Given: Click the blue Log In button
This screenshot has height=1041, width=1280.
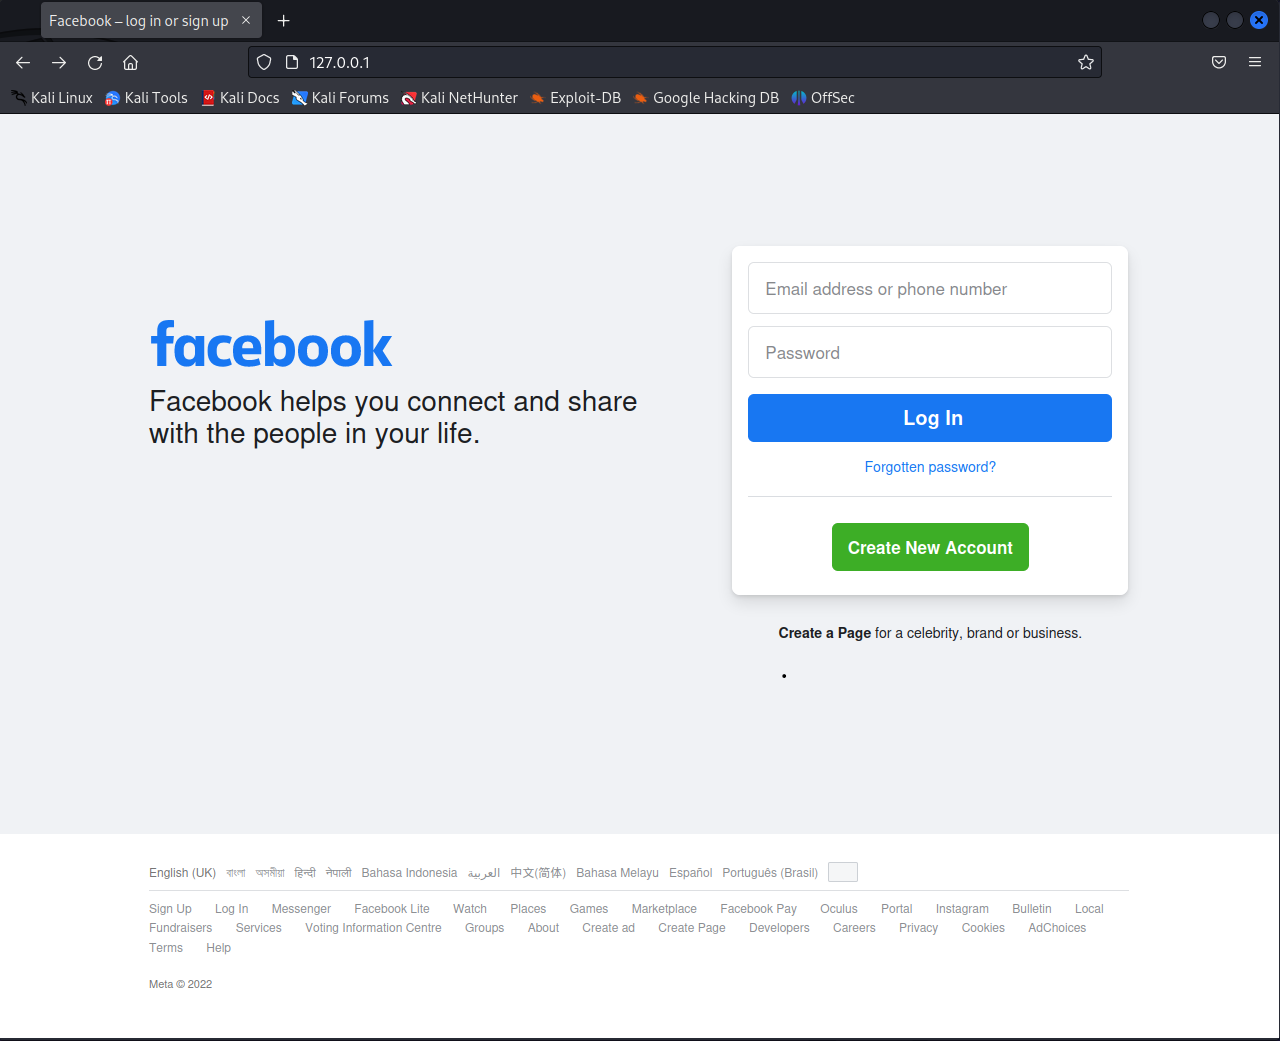Looking at the screenshot, I should click(x=930, y=418).
